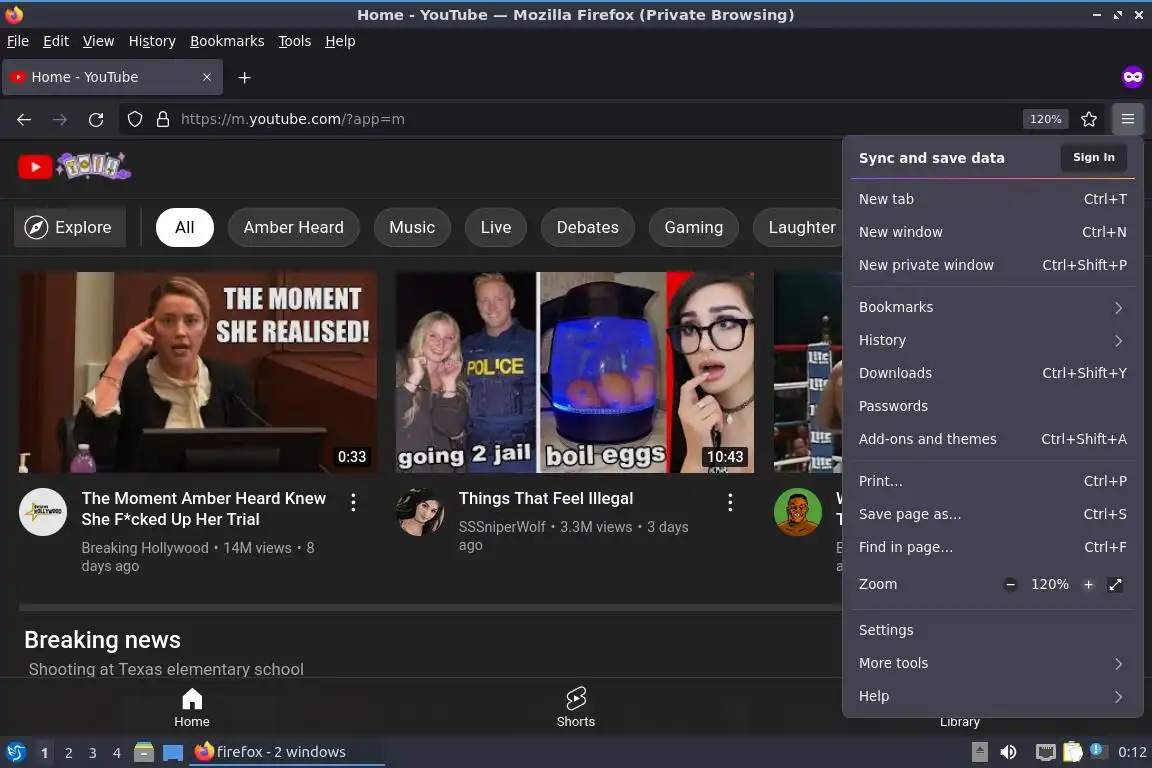Open Shorts in bottom navigation
This screenshot has width=1152, height=768.
(x=576, y=707)
